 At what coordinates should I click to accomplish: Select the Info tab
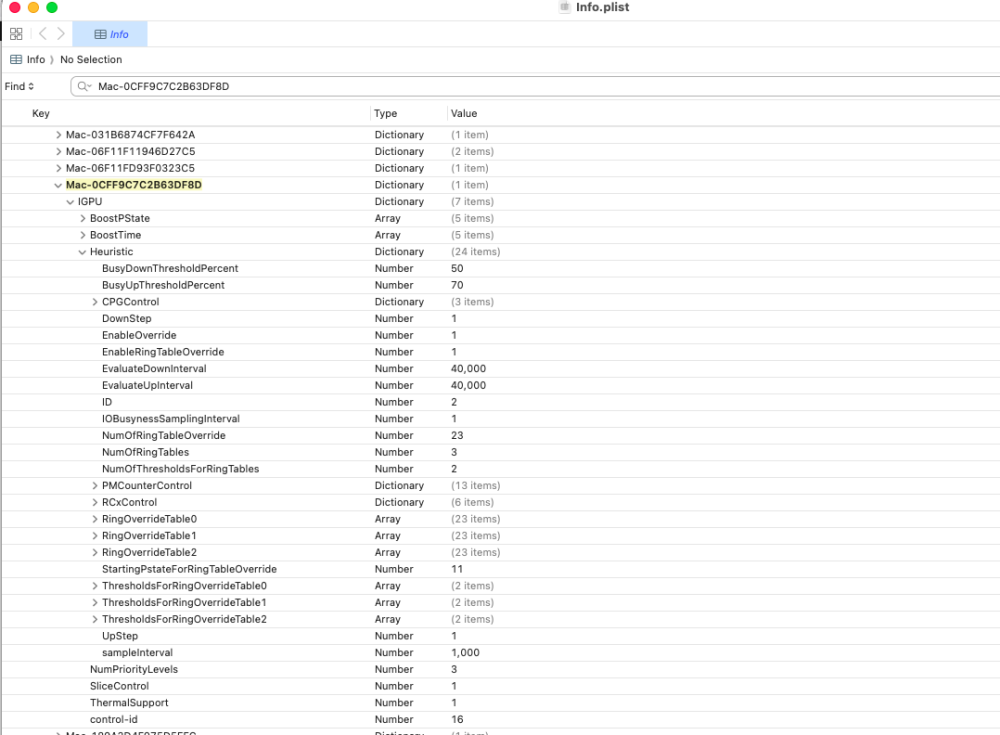110,34
